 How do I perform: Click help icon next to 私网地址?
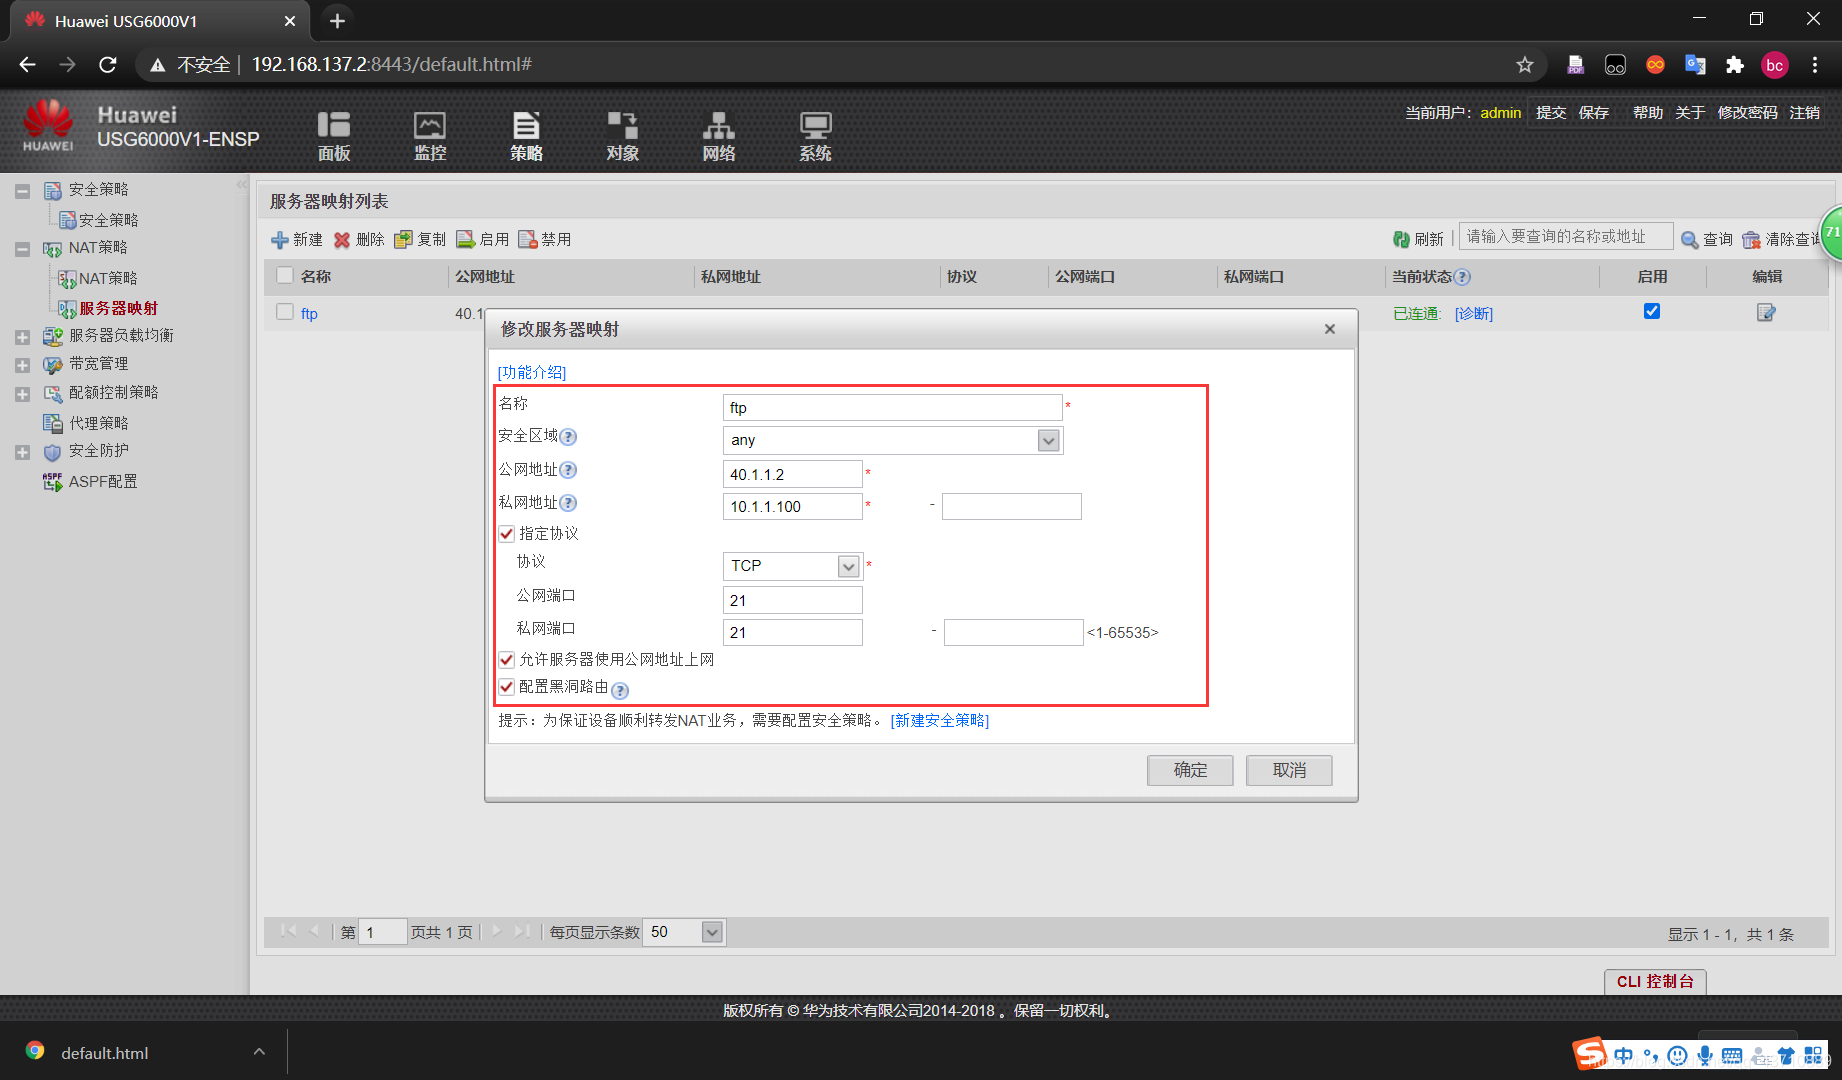tap(568, 503)
